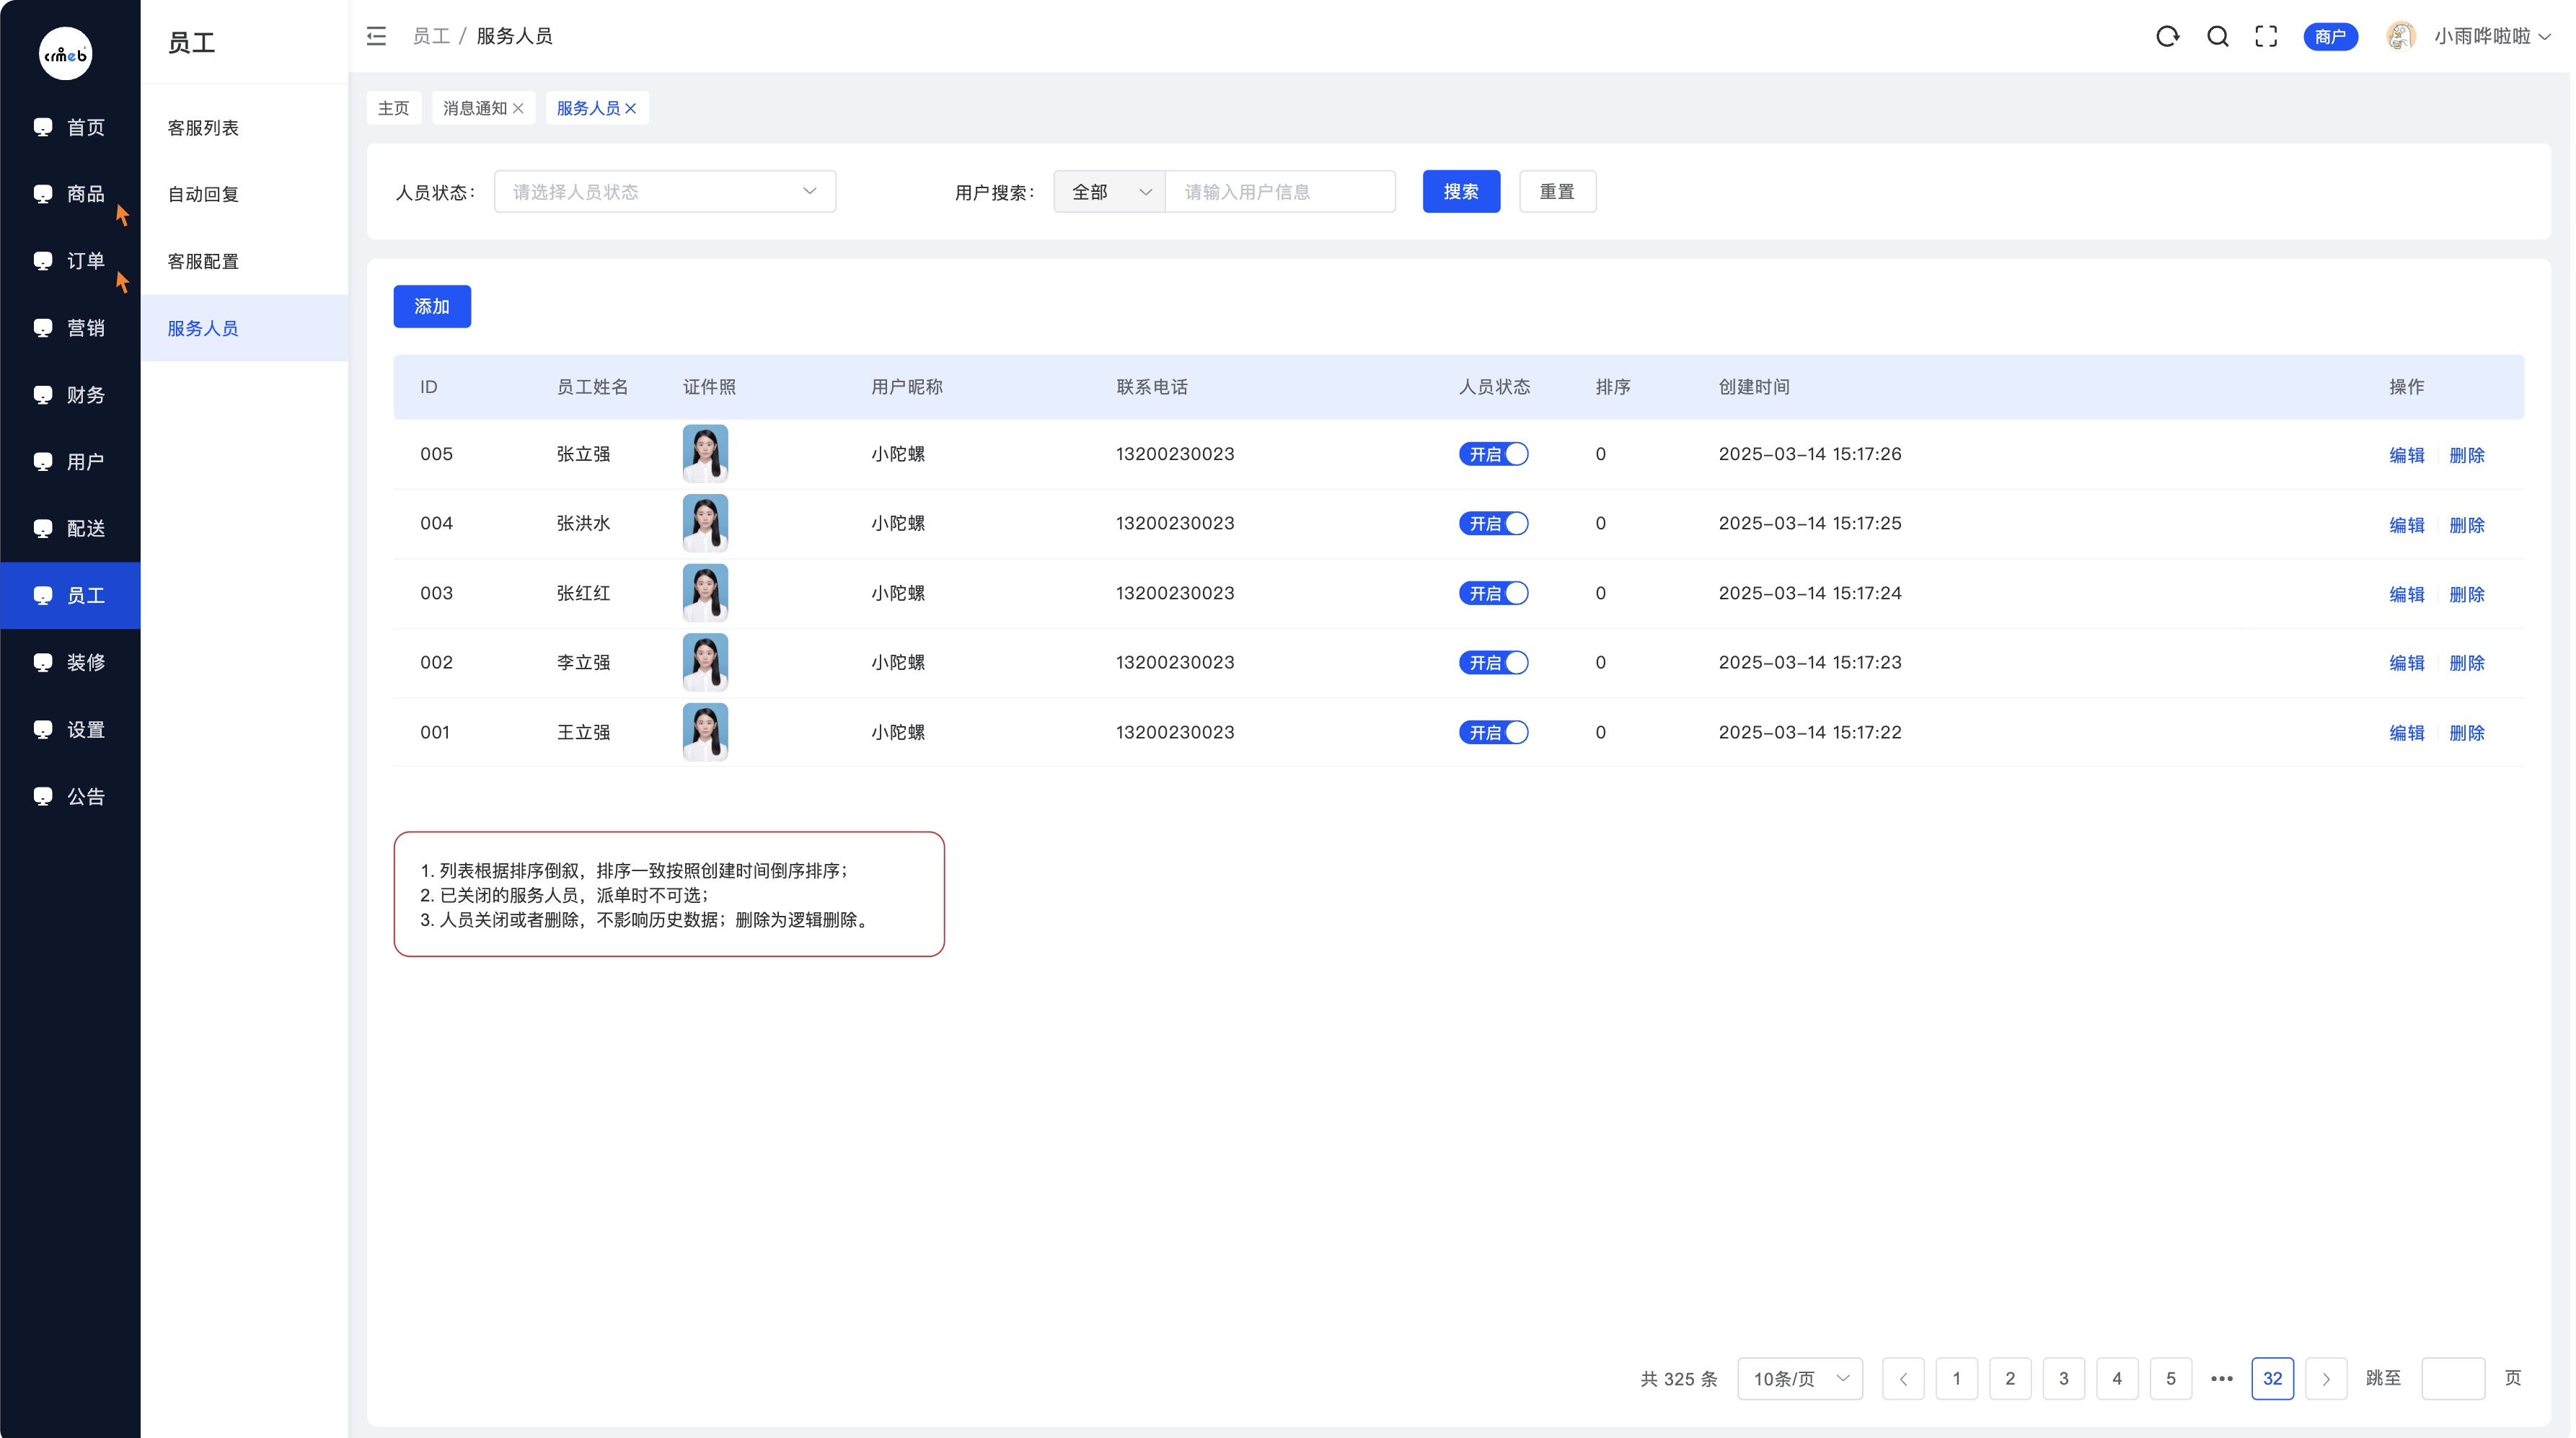This screenshot has height=1438, width=2576.
Task: Click the blue 添加 button
Action: 432,307
